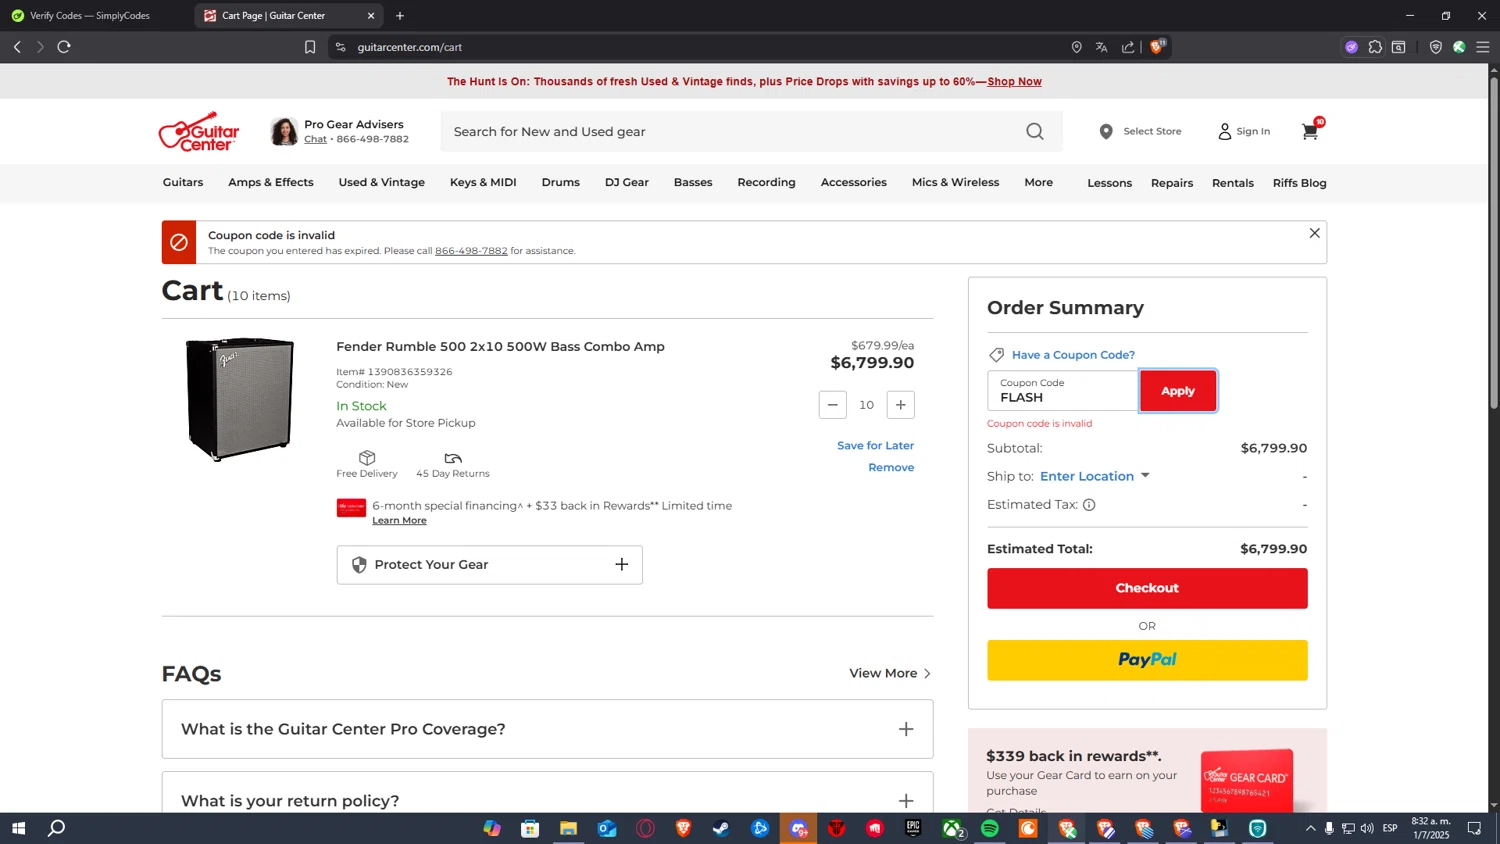Click View More FAQs chevron link
The image size is (1500, 844).
click(890, 673)
